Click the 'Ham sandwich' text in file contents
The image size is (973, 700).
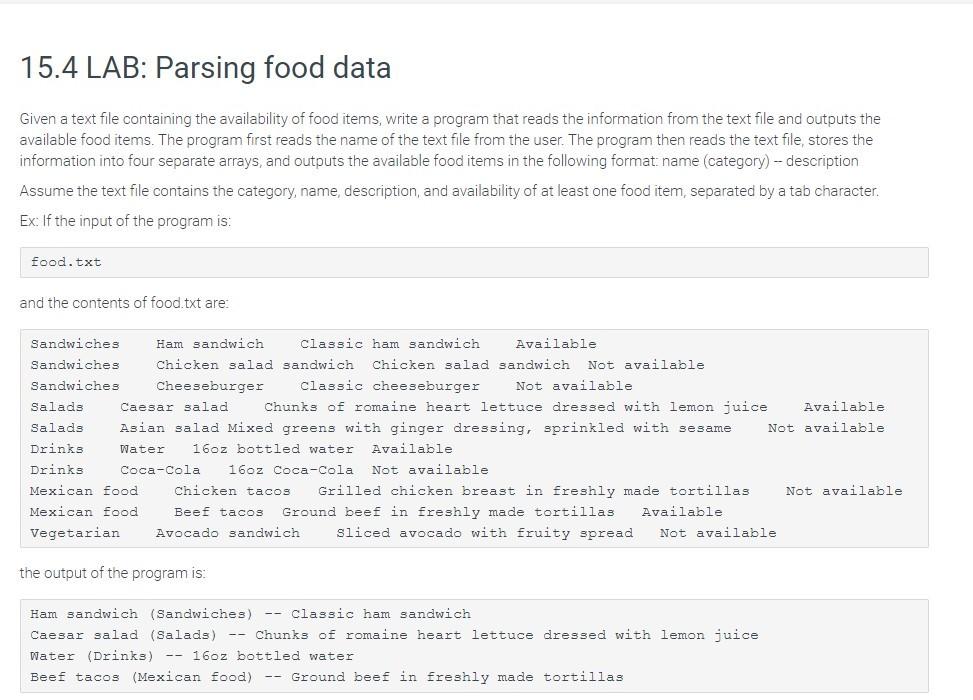click(x=210, y=344)
